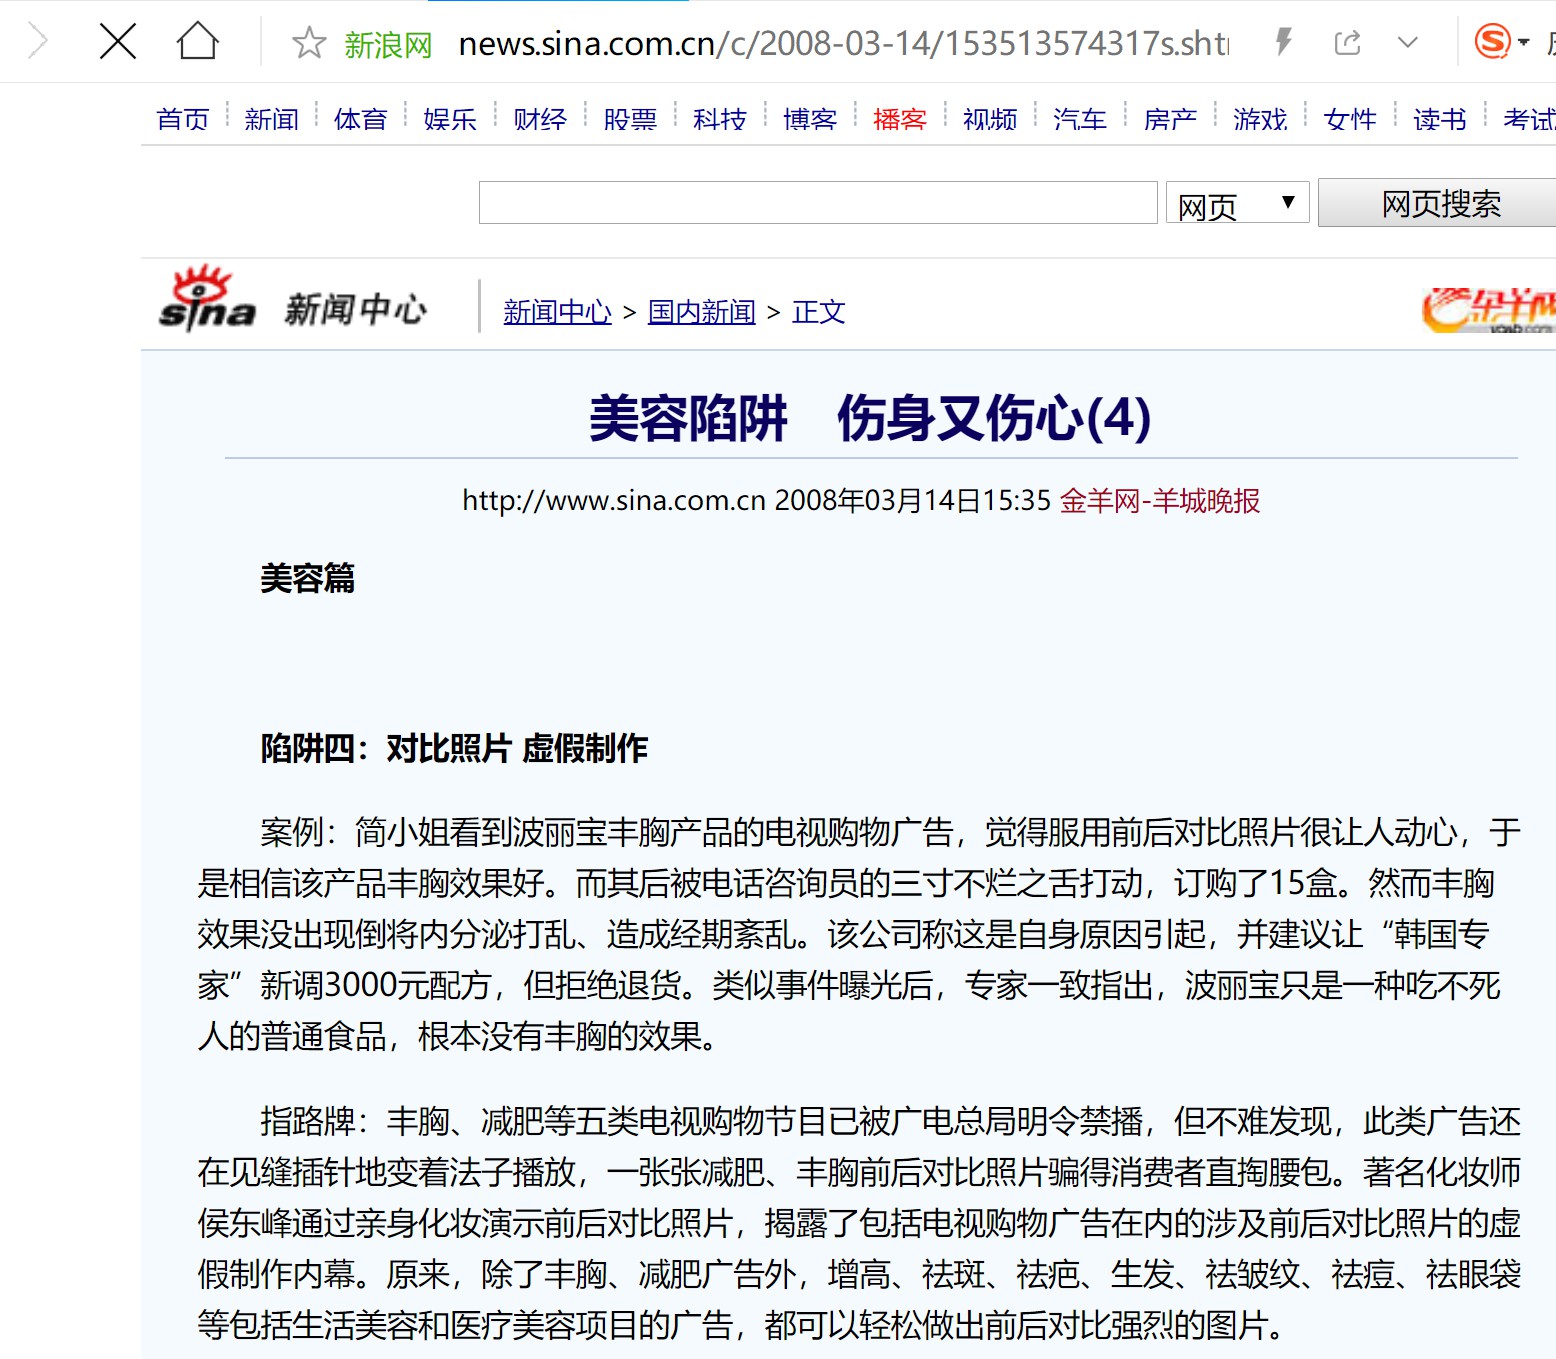The width and height of the screenshot is (1556, 1359).
Task: Open the 金羊网-羊城晚报 source link
Action: point(1160,500)
